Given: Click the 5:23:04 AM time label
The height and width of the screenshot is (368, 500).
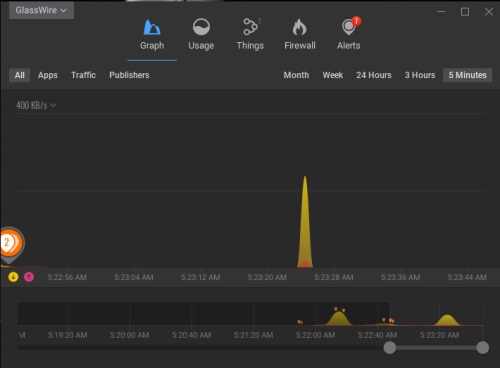Looking at the screenshot, I should pos(134,277).
